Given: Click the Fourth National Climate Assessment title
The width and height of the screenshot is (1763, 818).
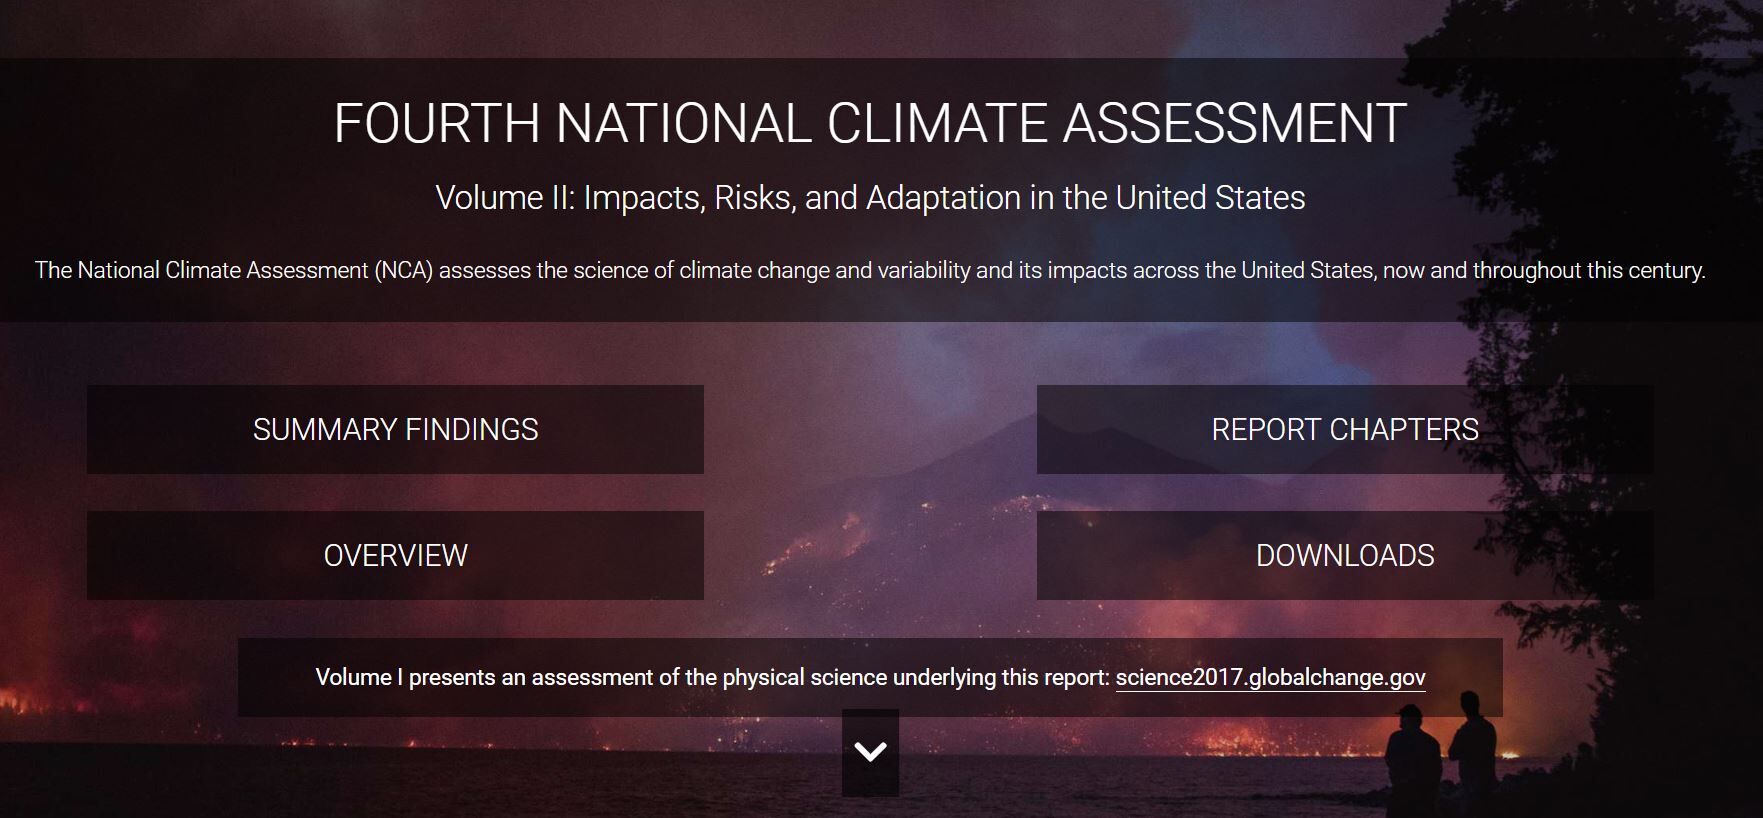Looking at the screenshot, I should tap(870, 123).
